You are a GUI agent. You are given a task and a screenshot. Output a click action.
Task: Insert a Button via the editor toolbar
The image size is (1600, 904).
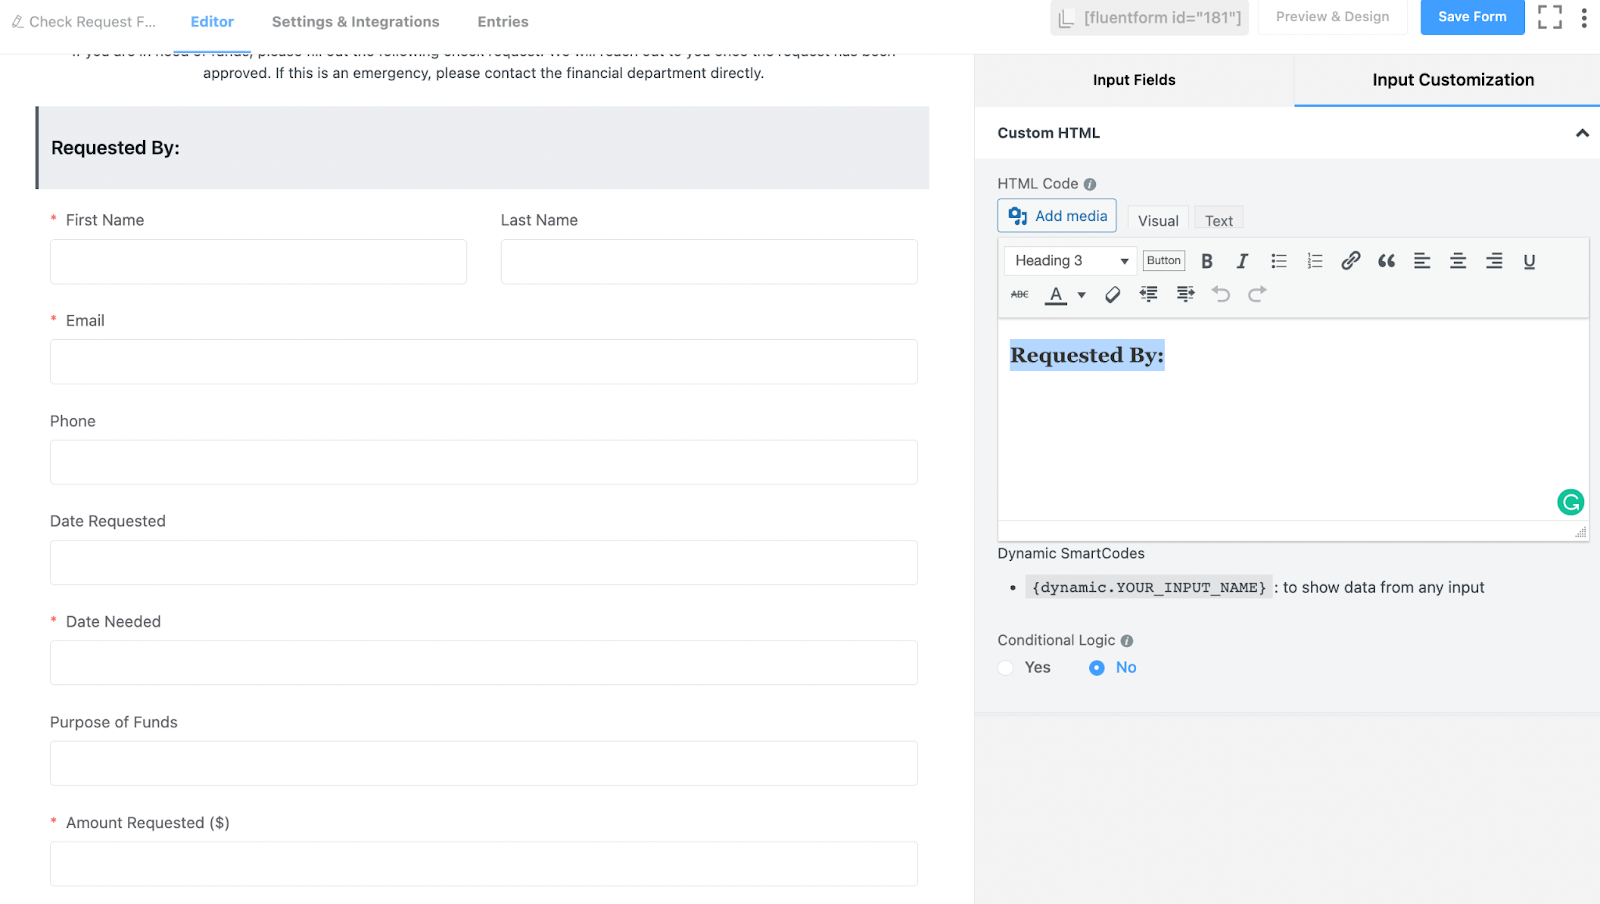click(x=1164, y=261)
